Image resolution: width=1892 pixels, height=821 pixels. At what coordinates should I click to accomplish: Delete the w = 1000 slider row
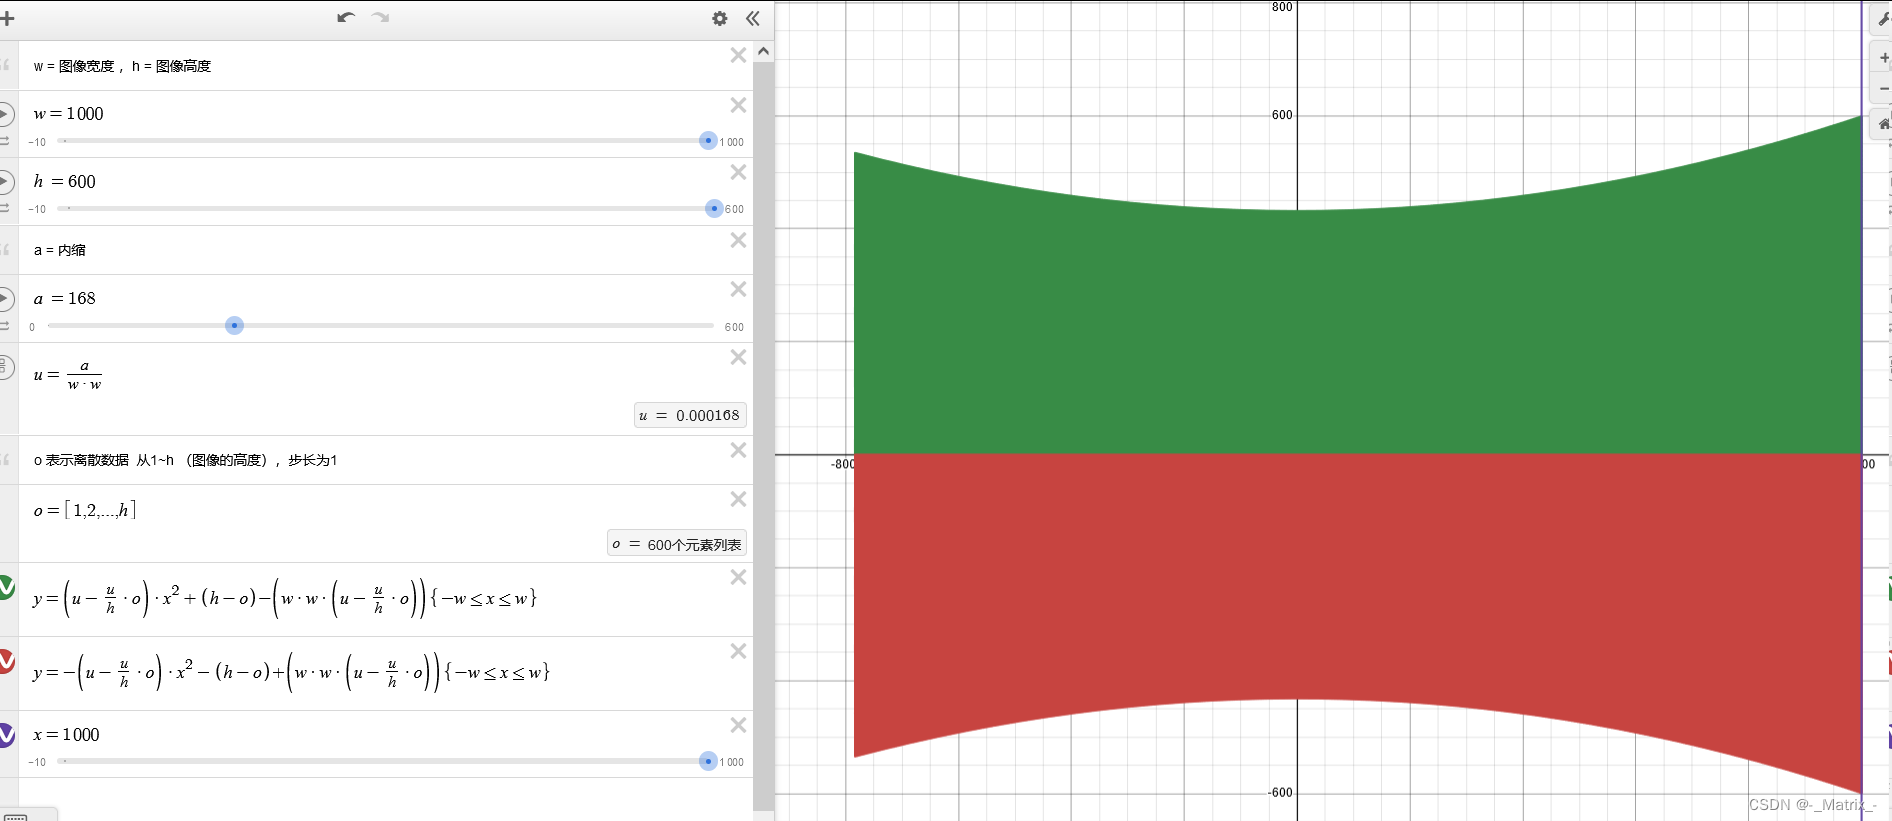[738, 105]
